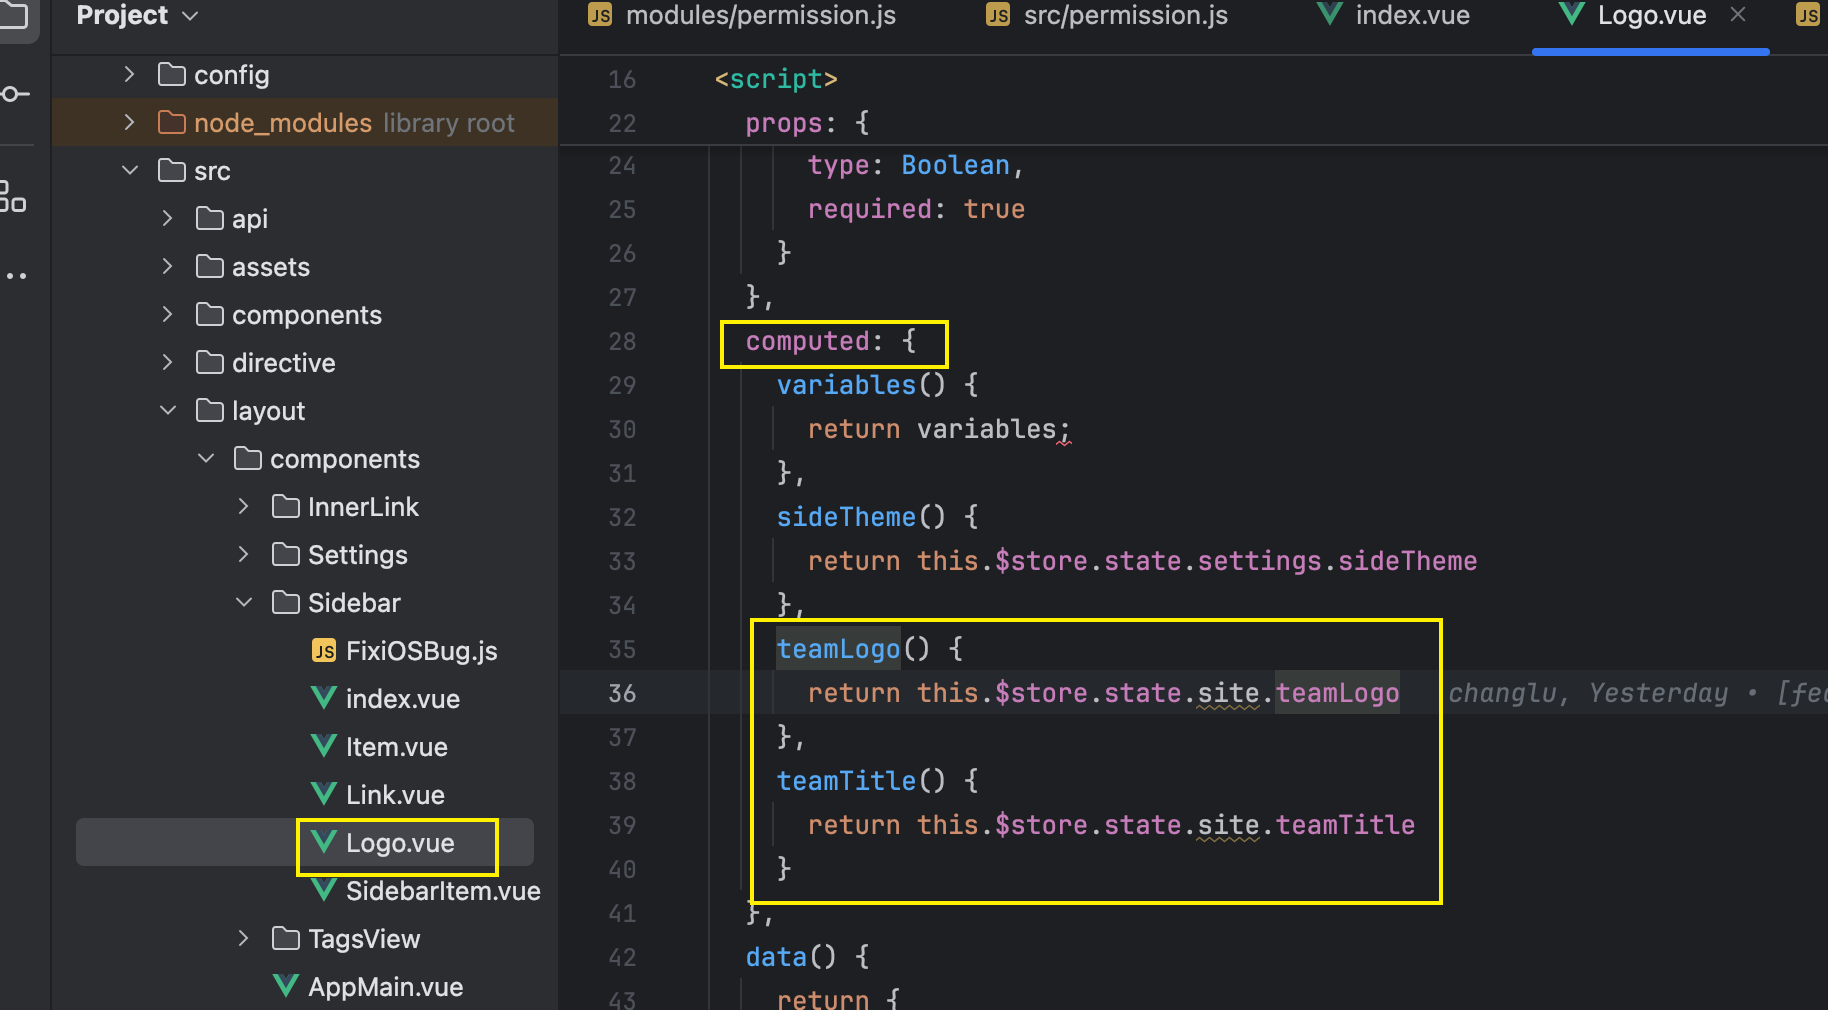Expand the node_modules folder
Screen dimensions: 1828x1010
point(129,123)
